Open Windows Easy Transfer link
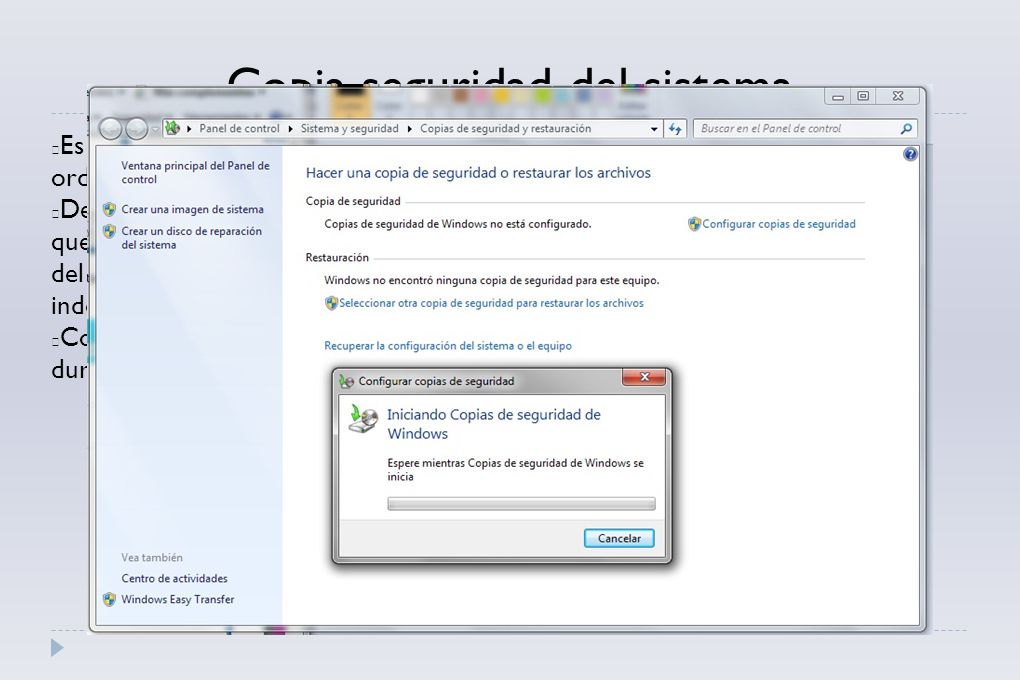Screen dimensions: 1020x680 [x=178, y=599]
